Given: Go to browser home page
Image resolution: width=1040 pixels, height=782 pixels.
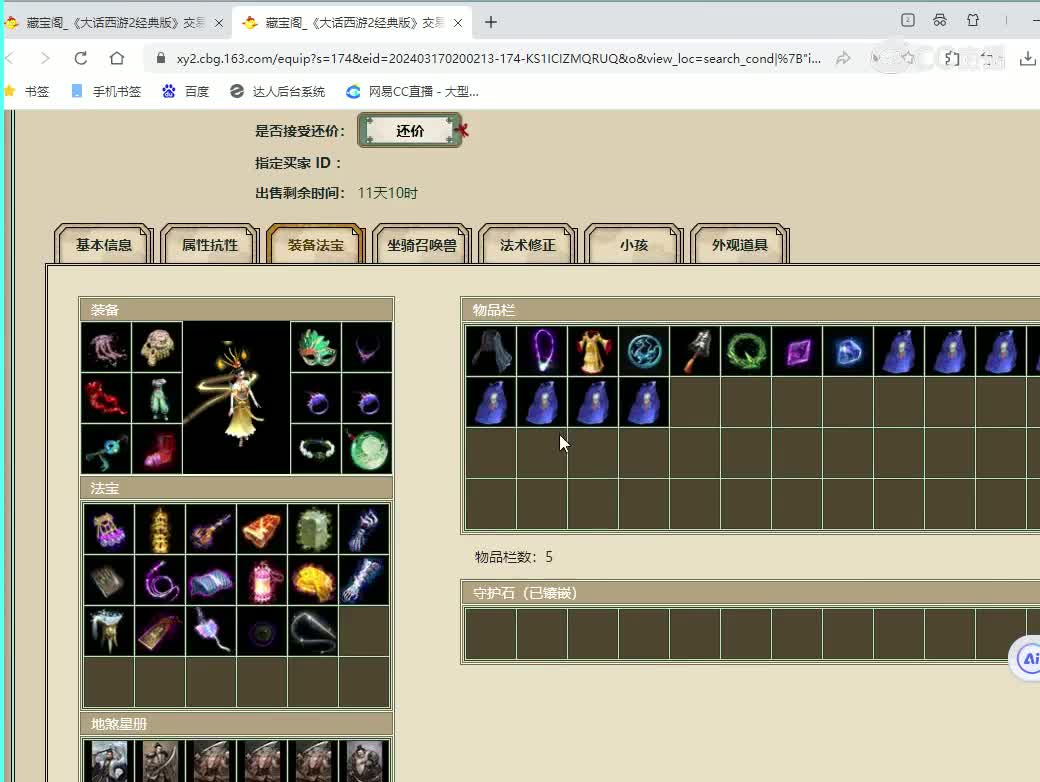Looking at the screenshot, I should tap(117, 58).
